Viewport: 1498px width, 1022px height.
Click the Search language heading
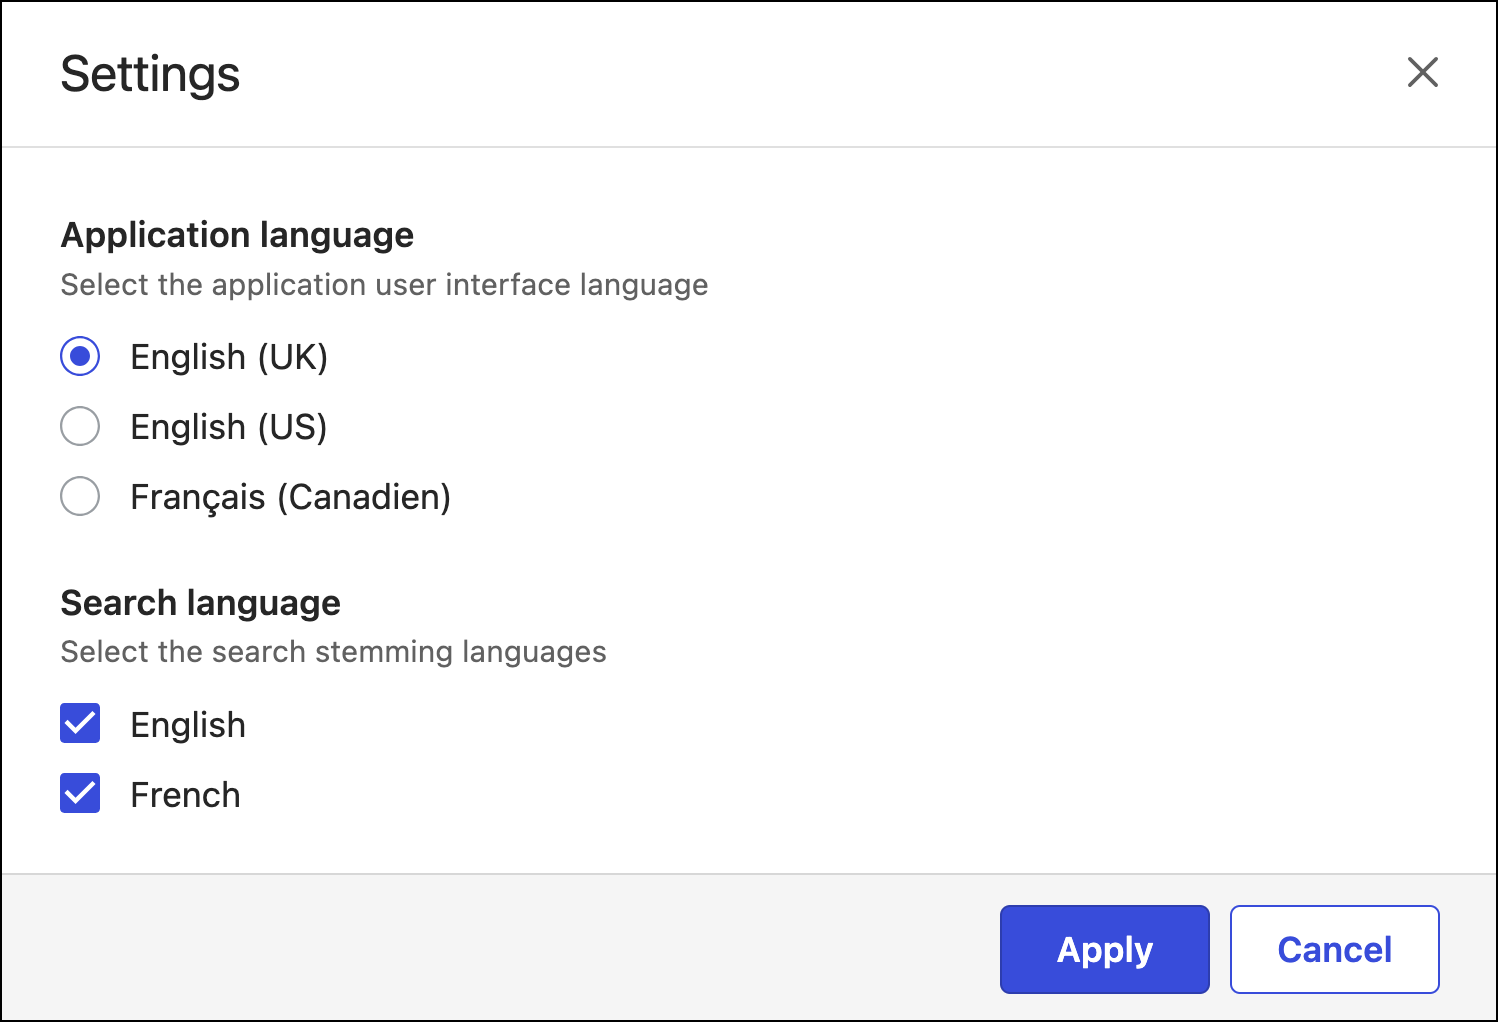pos(200,602)
